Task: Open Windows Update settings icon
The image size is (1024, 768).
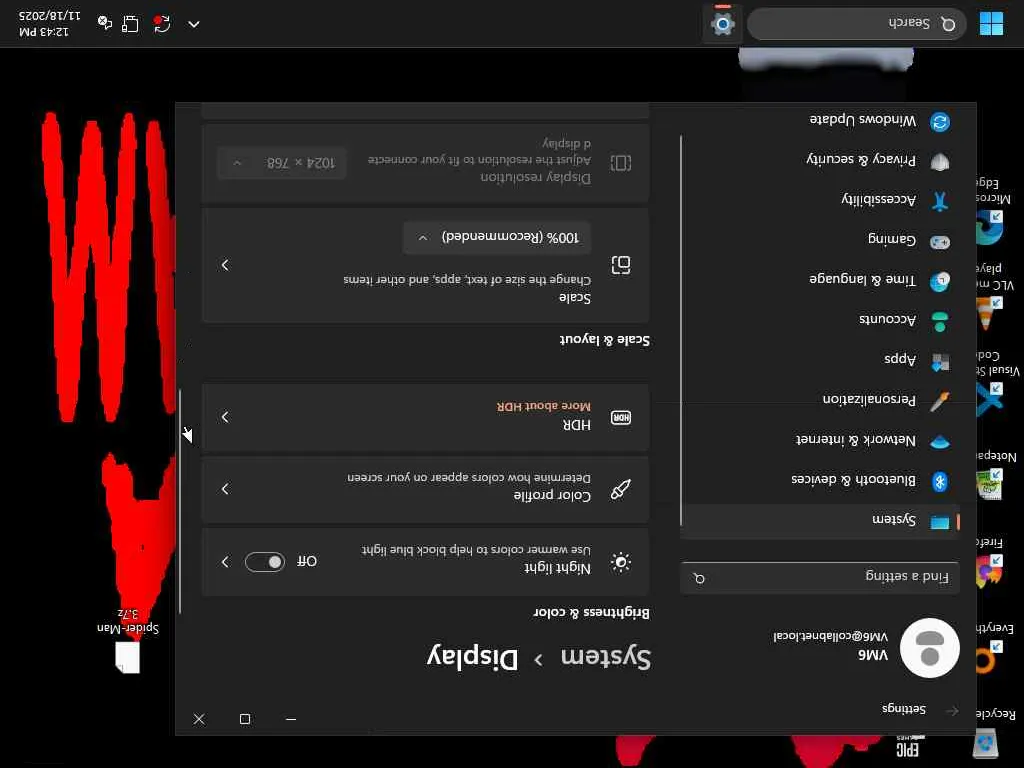Action: point(940,121)
